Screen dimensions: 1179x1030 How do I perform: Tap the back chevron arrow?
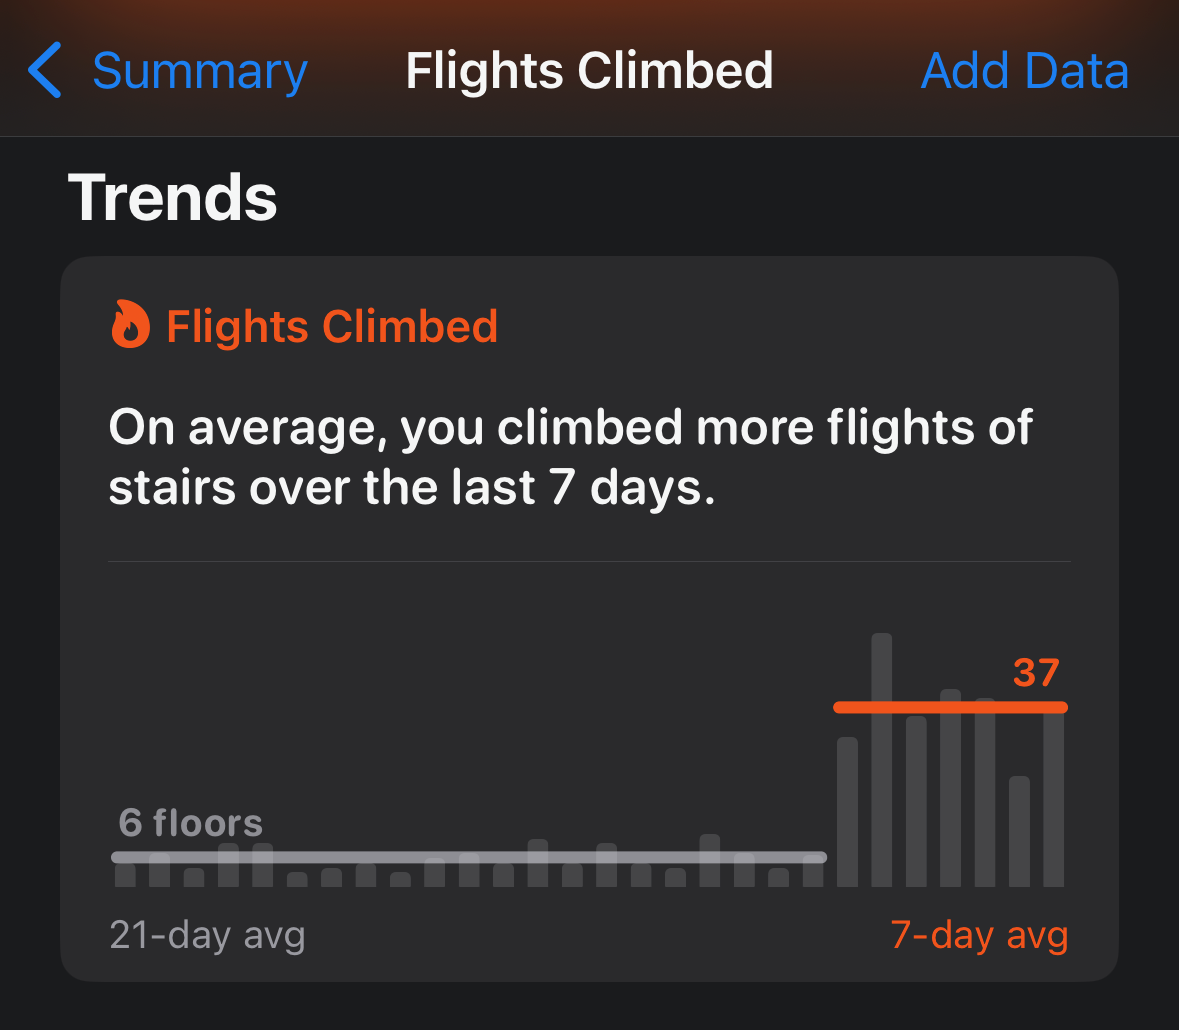pos(46,70)
